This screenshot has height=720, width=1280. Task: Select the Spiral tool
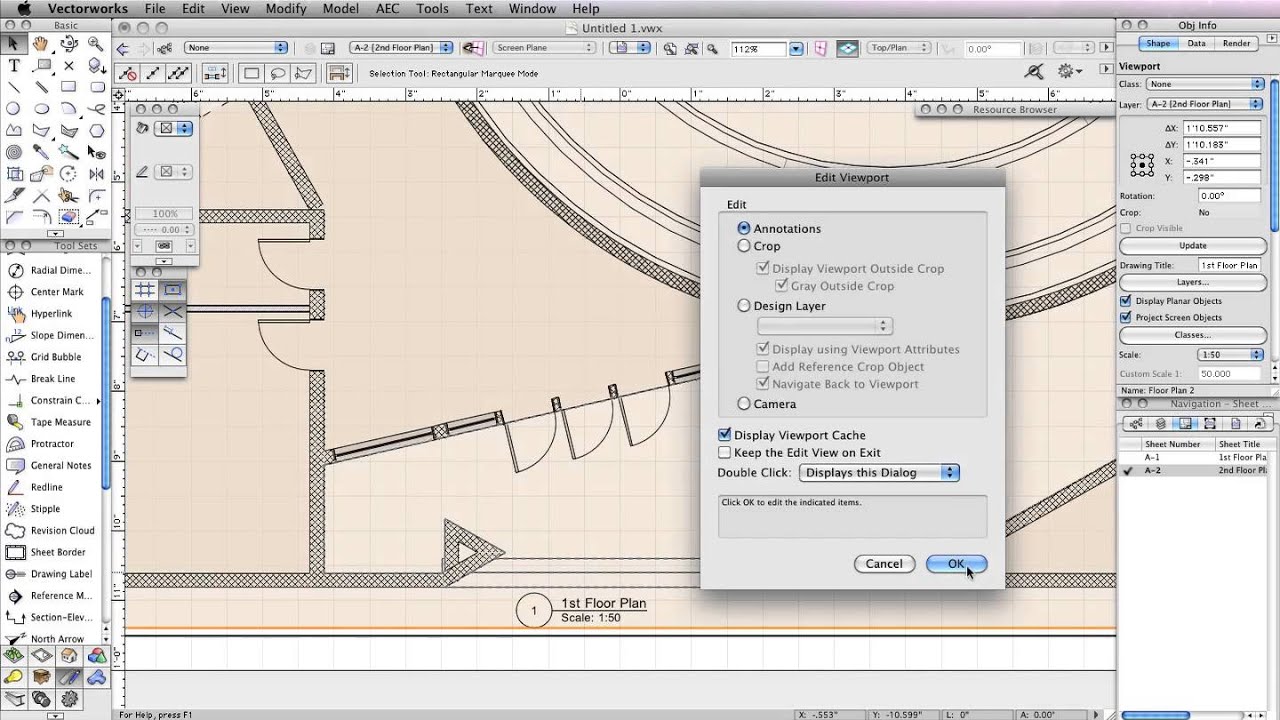[x=14, y=152]
